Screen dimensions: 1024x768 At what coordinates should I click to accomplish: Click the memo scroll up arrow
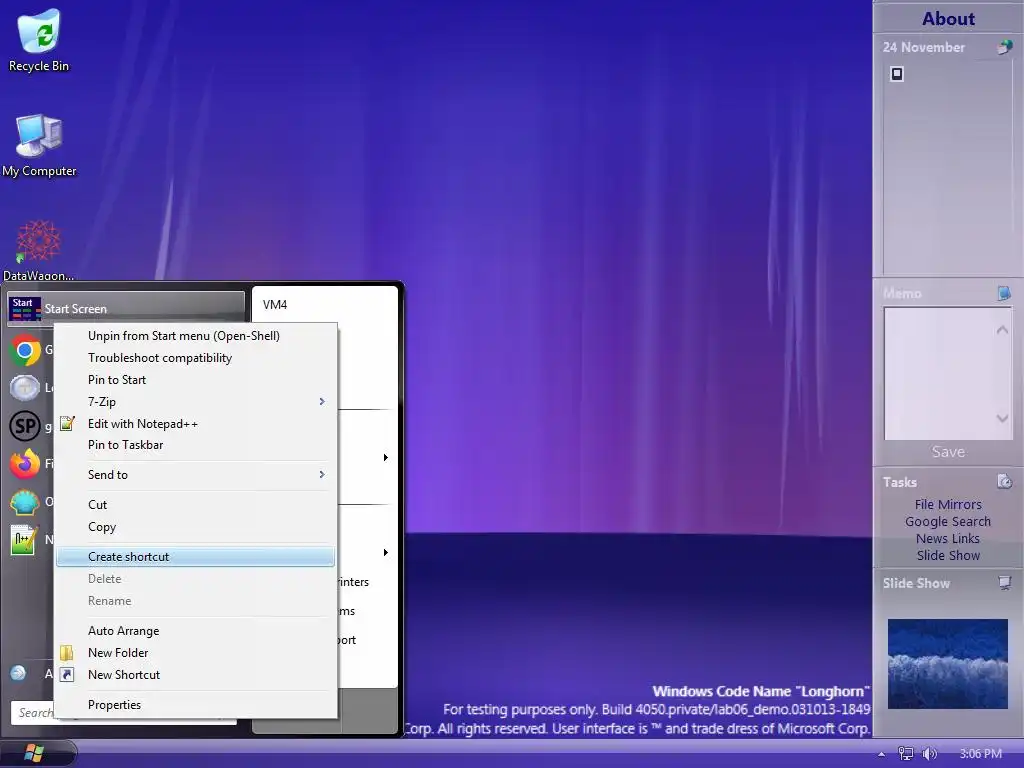pos(1002,330)
